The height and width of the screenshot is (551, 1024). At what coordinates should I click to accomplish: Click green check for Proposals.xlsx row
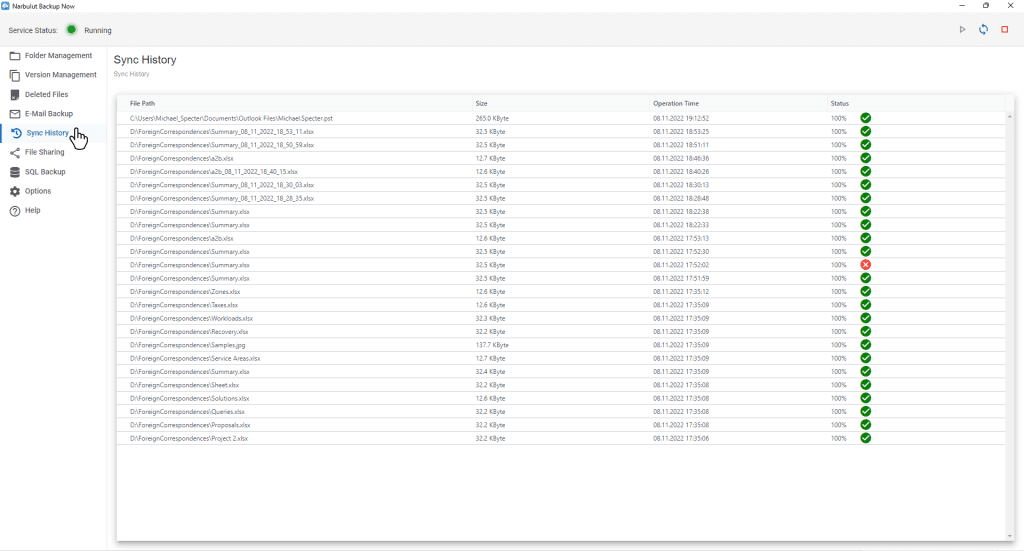pyautogui.click(x=865, y=425)
